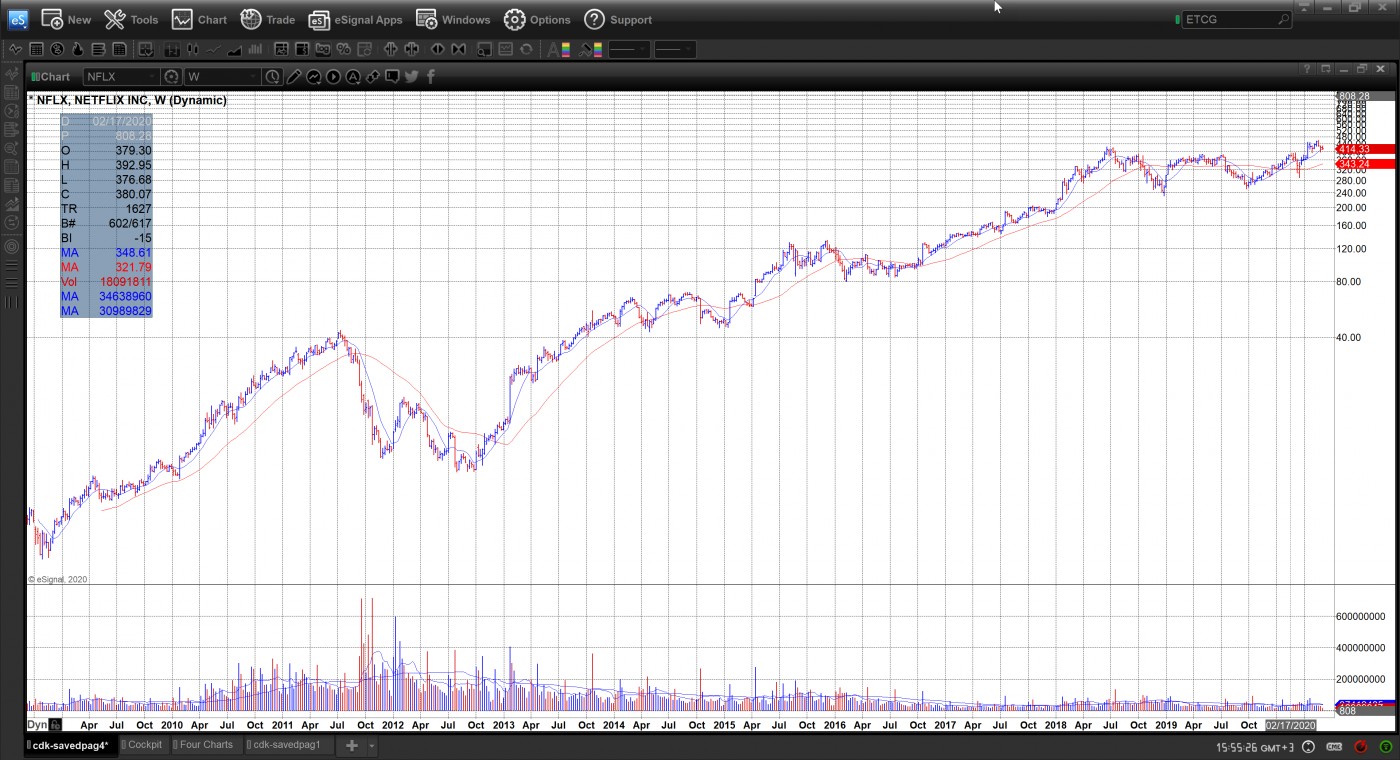
Task: Click the paint fill color swatch
Action: pos(591,49)
